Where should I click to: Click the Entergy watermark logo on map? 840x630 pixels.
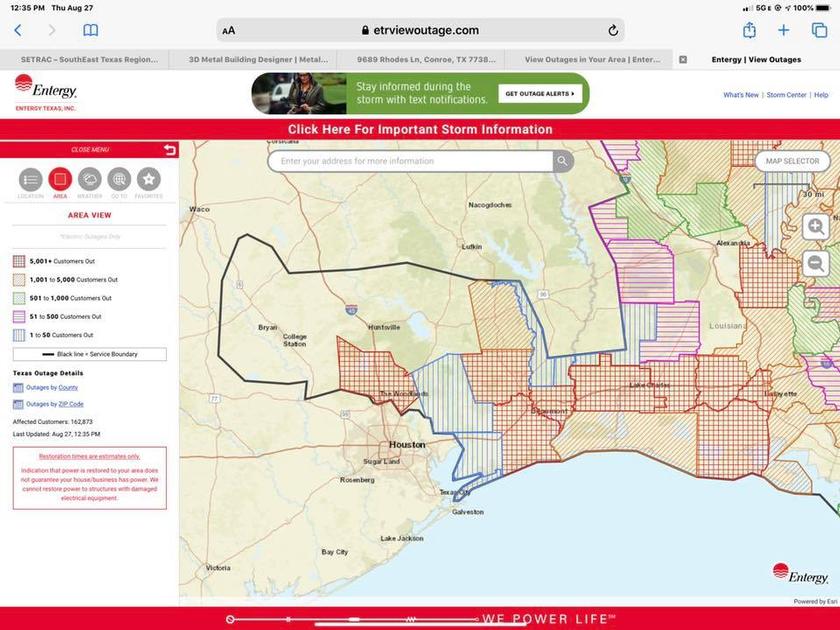800,573
